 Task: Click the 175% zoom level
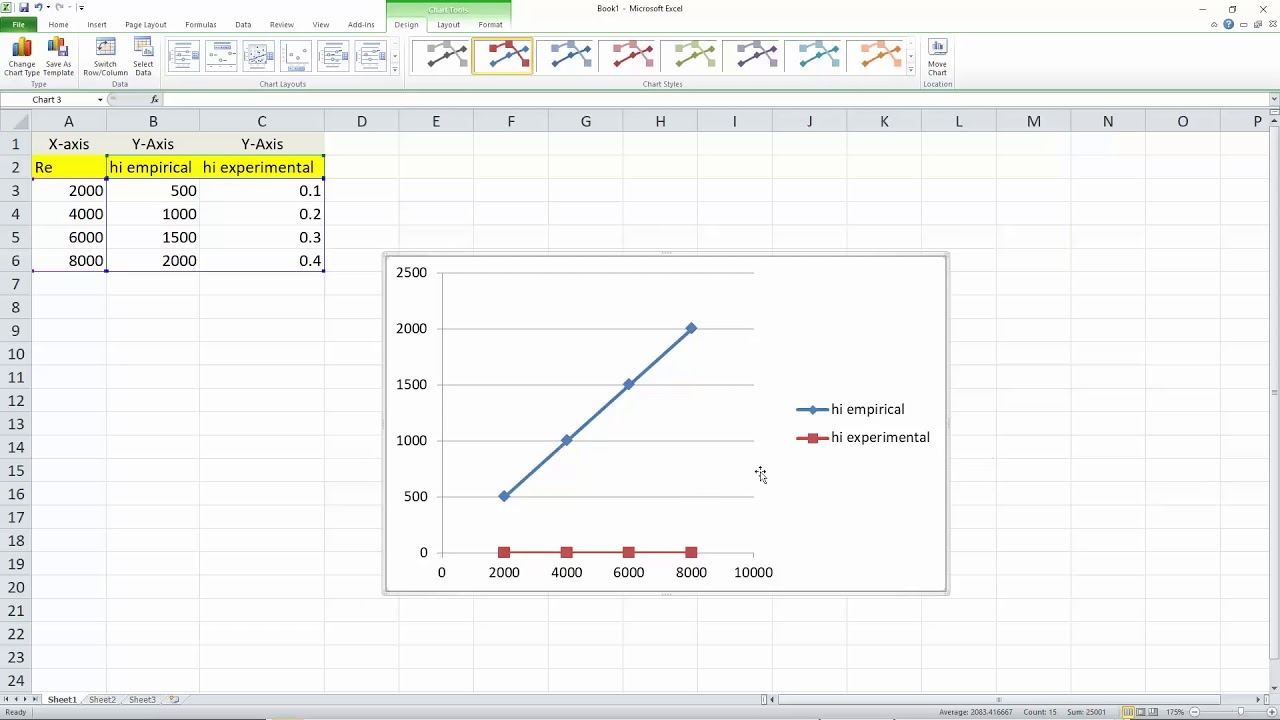1174,712
